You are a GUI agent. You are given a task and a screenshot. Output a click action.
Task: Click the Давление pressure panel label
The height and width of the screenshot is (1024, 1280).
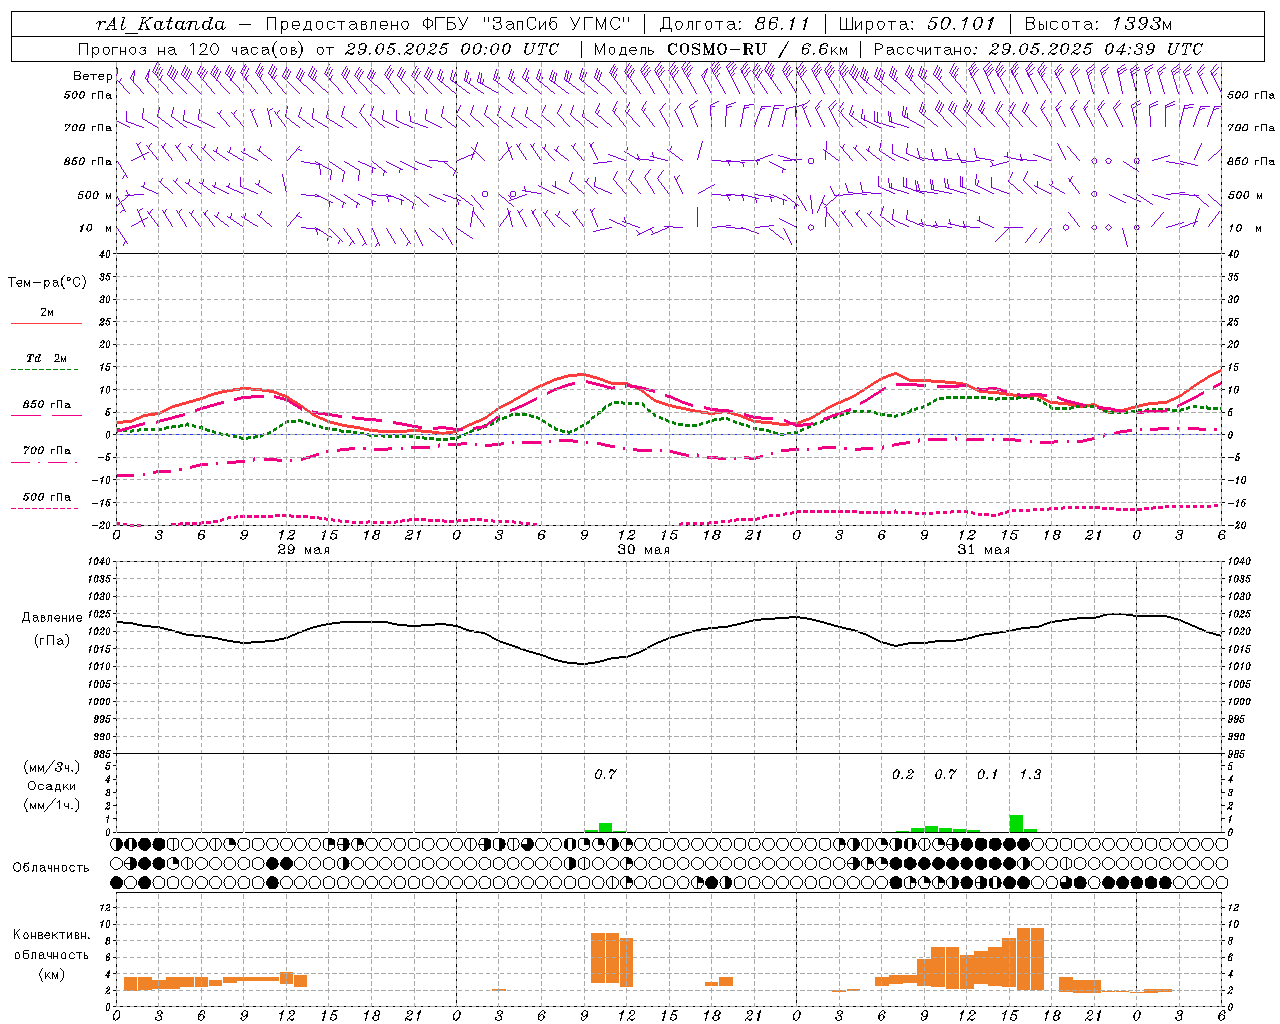51,618
